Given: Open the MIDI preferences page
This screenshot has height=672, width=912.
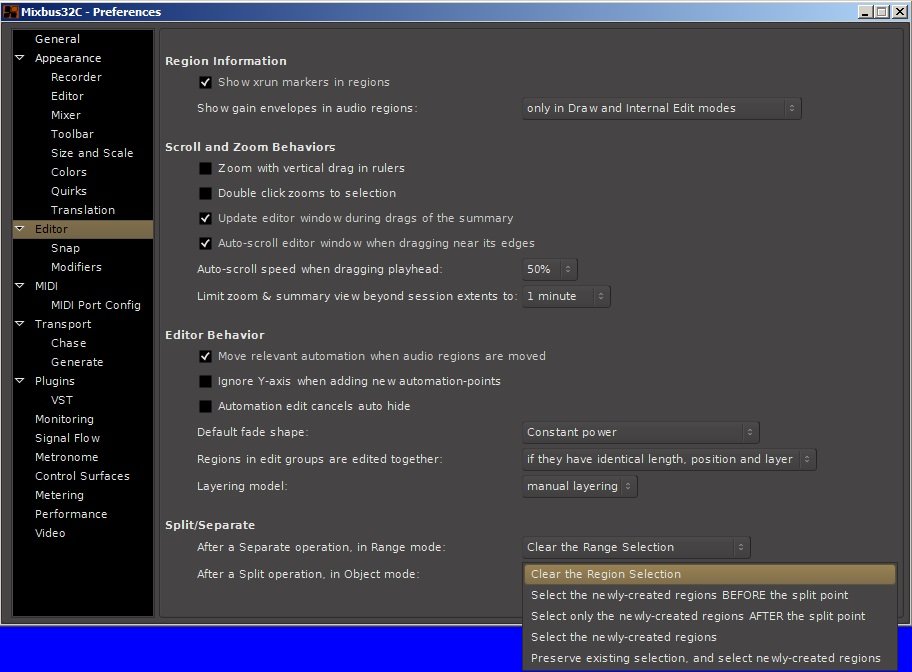Looking at the screenshot, I should [46, 286].
